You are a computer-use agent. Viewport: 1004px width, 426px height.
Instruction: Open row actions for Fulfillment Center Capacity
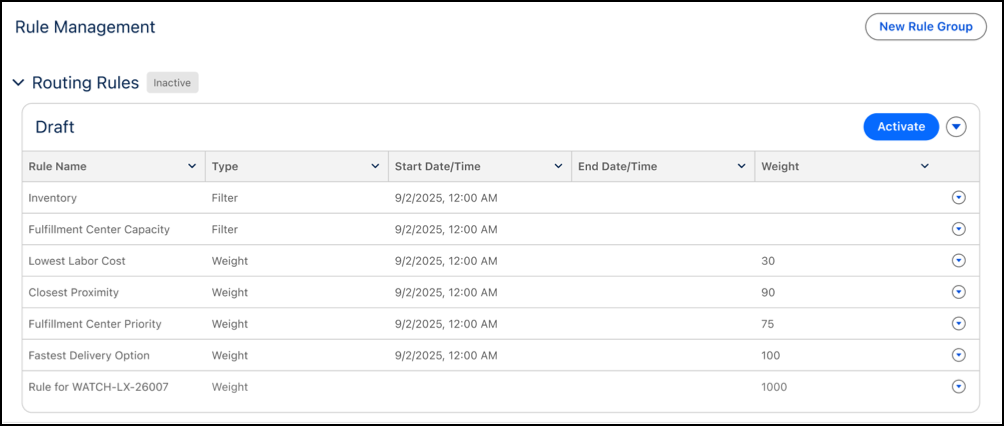pyautogui.click(x=958, y=229)
